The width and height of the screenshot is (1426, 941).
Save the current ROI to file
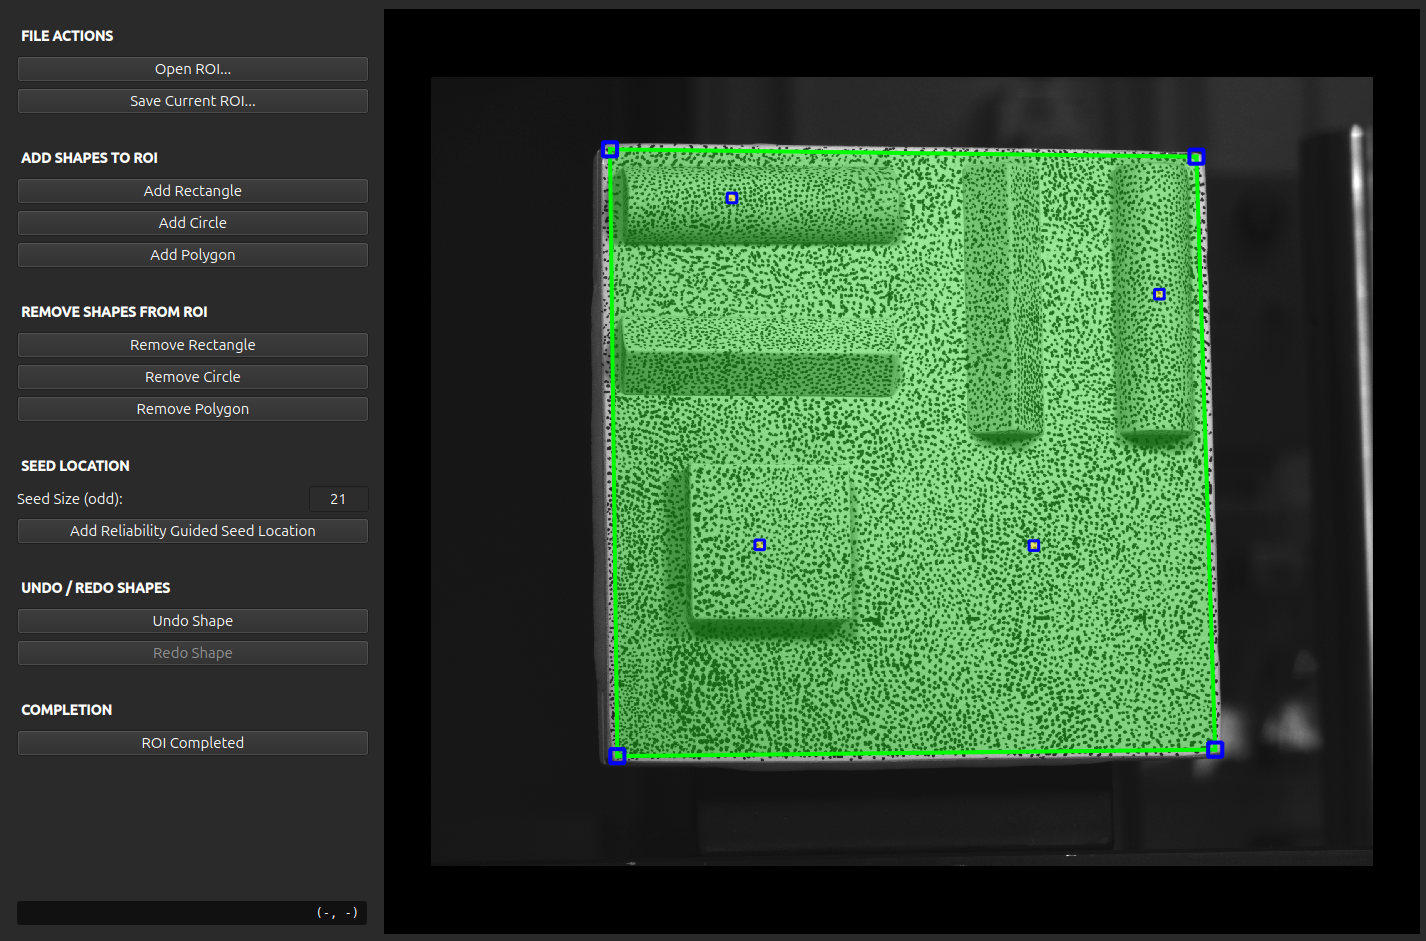click(x=193, y=101)
